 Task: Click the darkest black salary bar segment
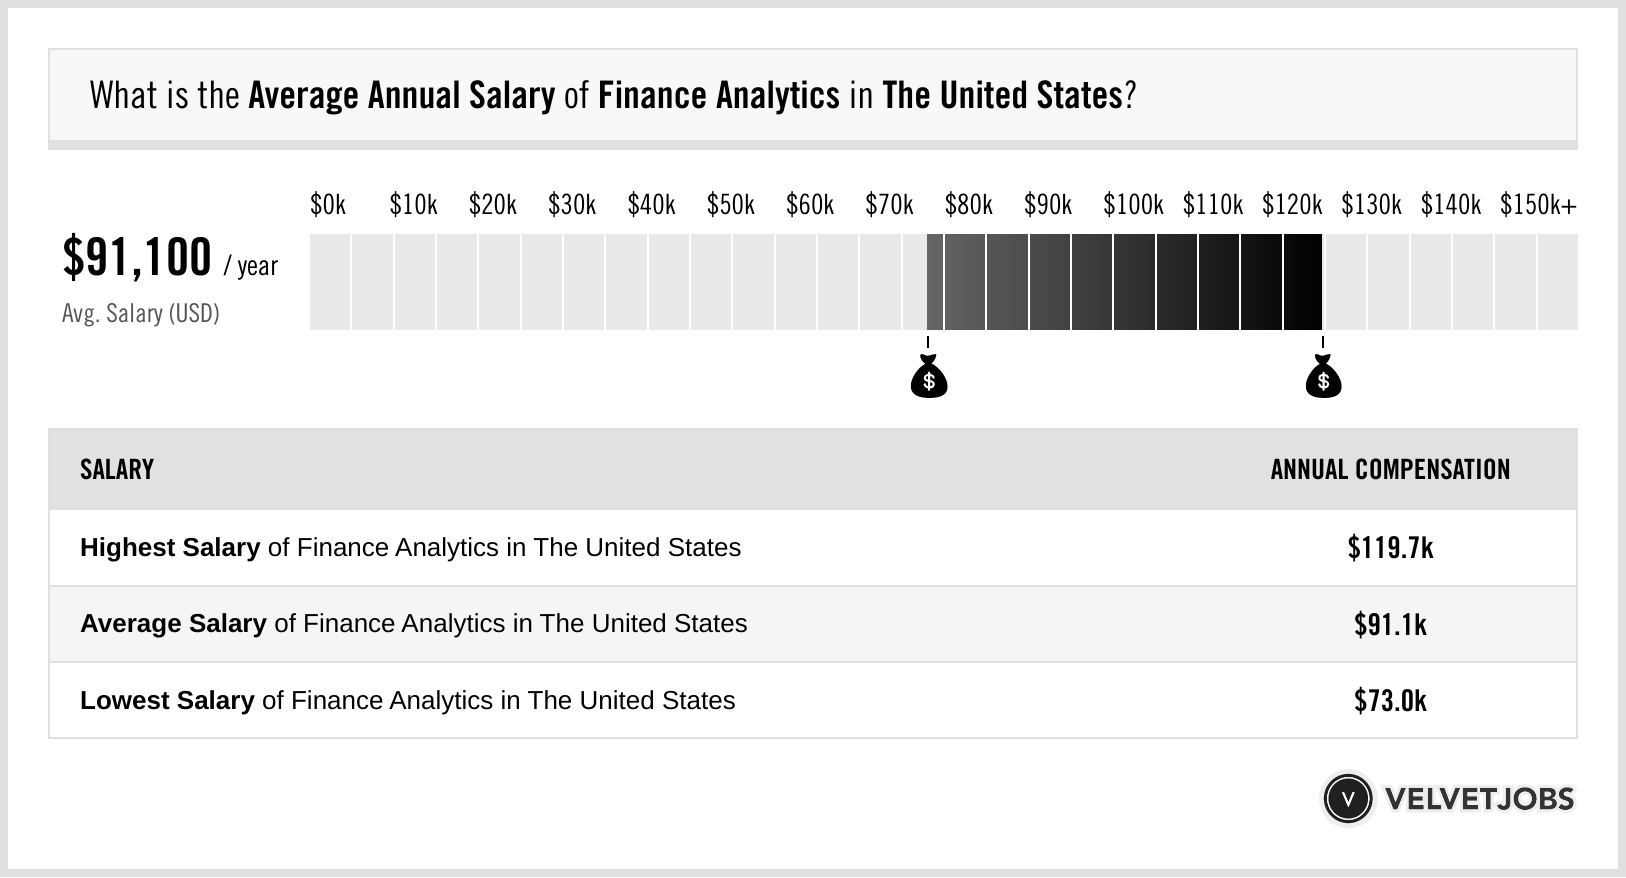click(x=1303, y=282)
